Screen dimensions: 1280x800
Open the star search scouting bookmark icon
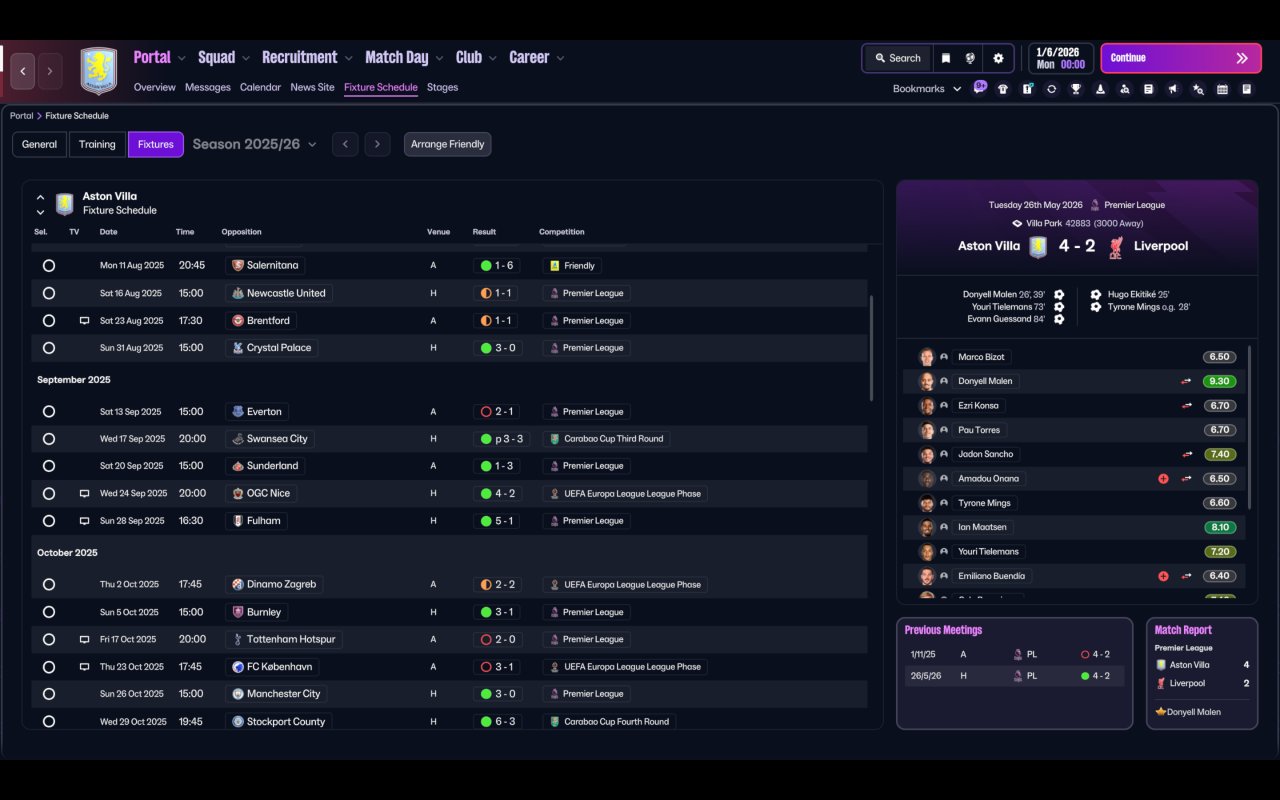[1198, 89]
